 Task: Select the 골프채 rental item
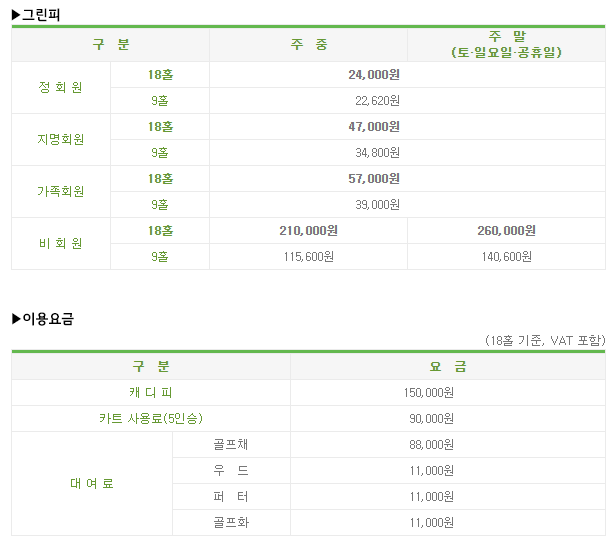[x=231, y=444]
